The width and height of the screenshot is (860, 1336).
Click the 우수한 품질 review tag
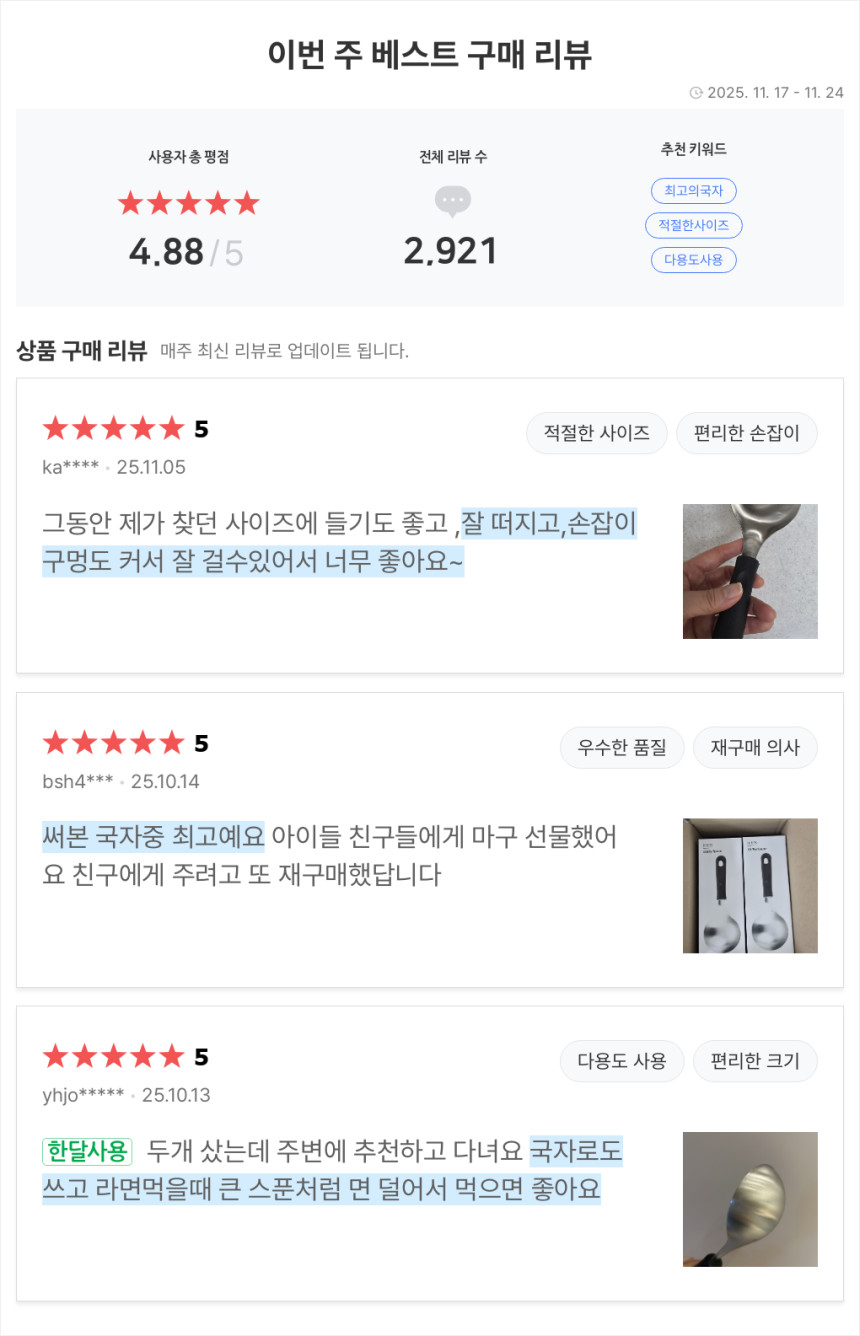coord(622,747)
